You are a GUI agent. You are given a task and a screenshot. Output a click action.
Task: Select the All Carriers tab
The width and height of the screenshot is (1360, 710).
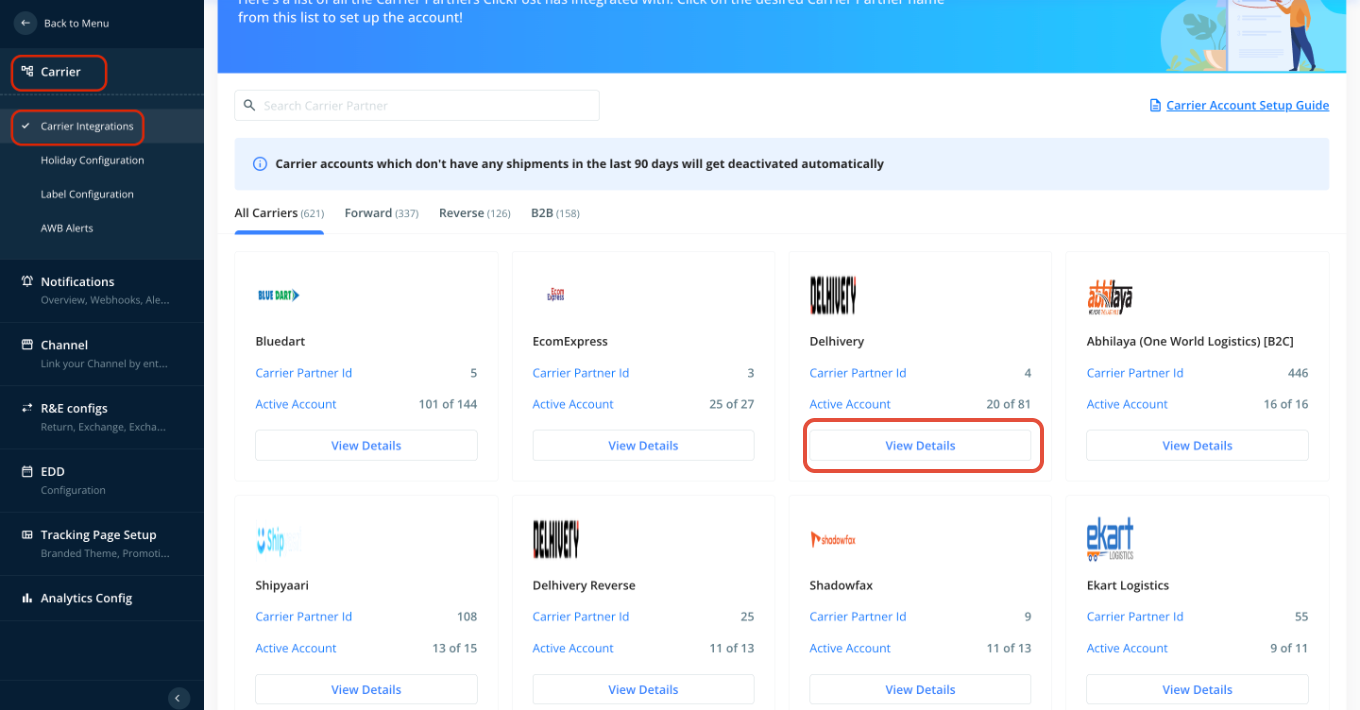pos(279,213)
